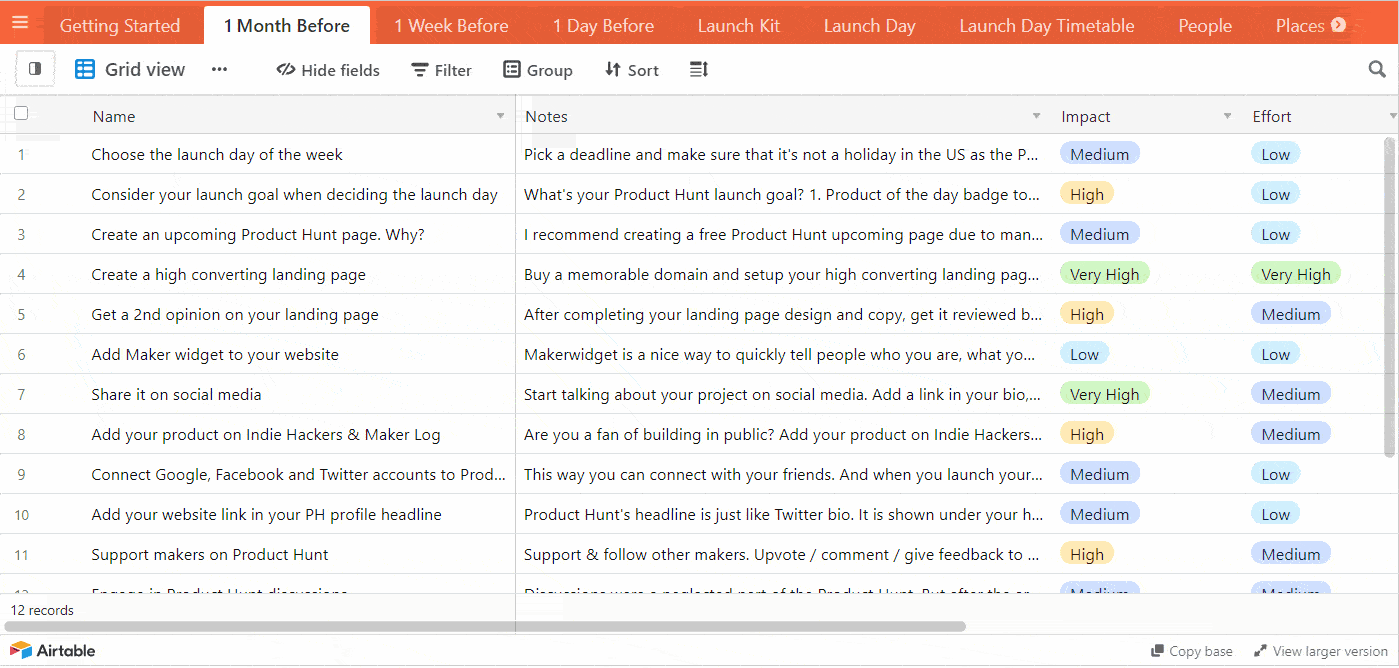Image resolution: width=1399 pixels, height=668 pixels.
Task: Open the Launch Kit tab
Action: pyautogui.click(x=739, y=26)
